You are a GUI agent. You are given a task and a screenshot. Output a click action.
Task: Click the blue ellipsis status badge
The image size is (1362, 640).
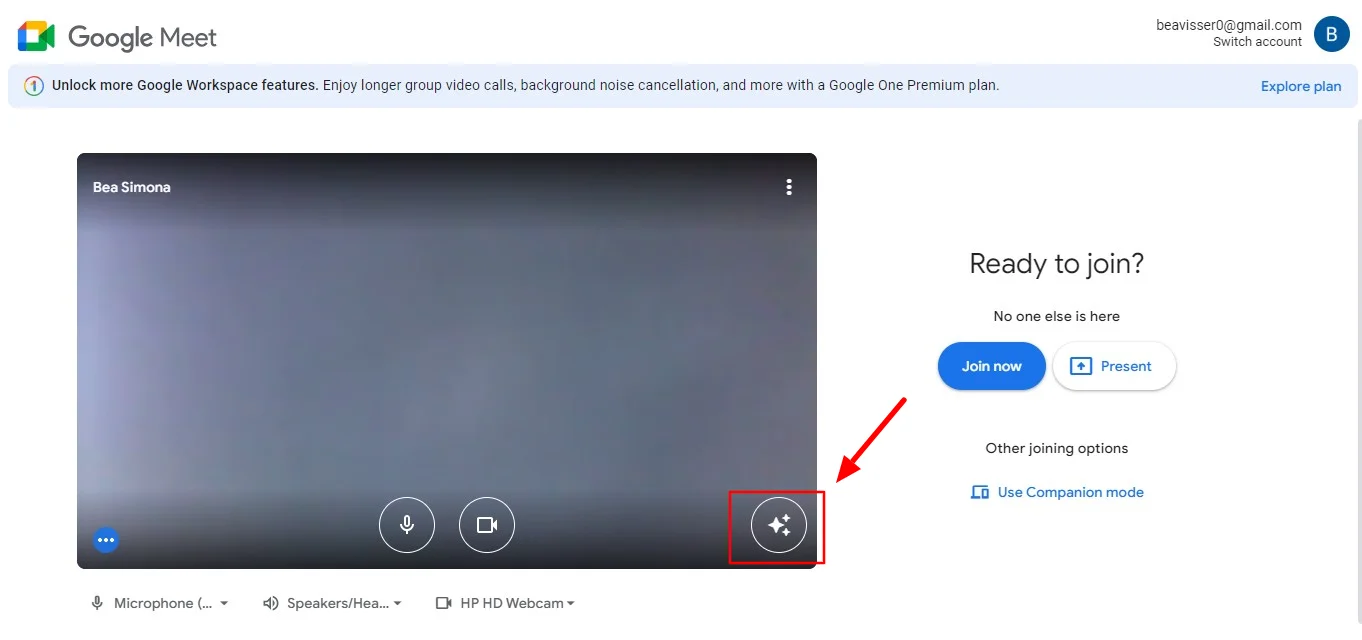tap(106, 540)
